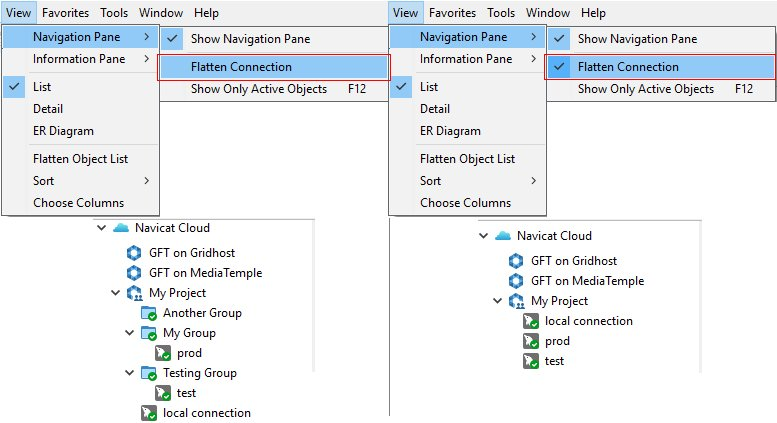Enable the unchecked Flatten Connection option
777x423 pixels.
click(241, 67)
